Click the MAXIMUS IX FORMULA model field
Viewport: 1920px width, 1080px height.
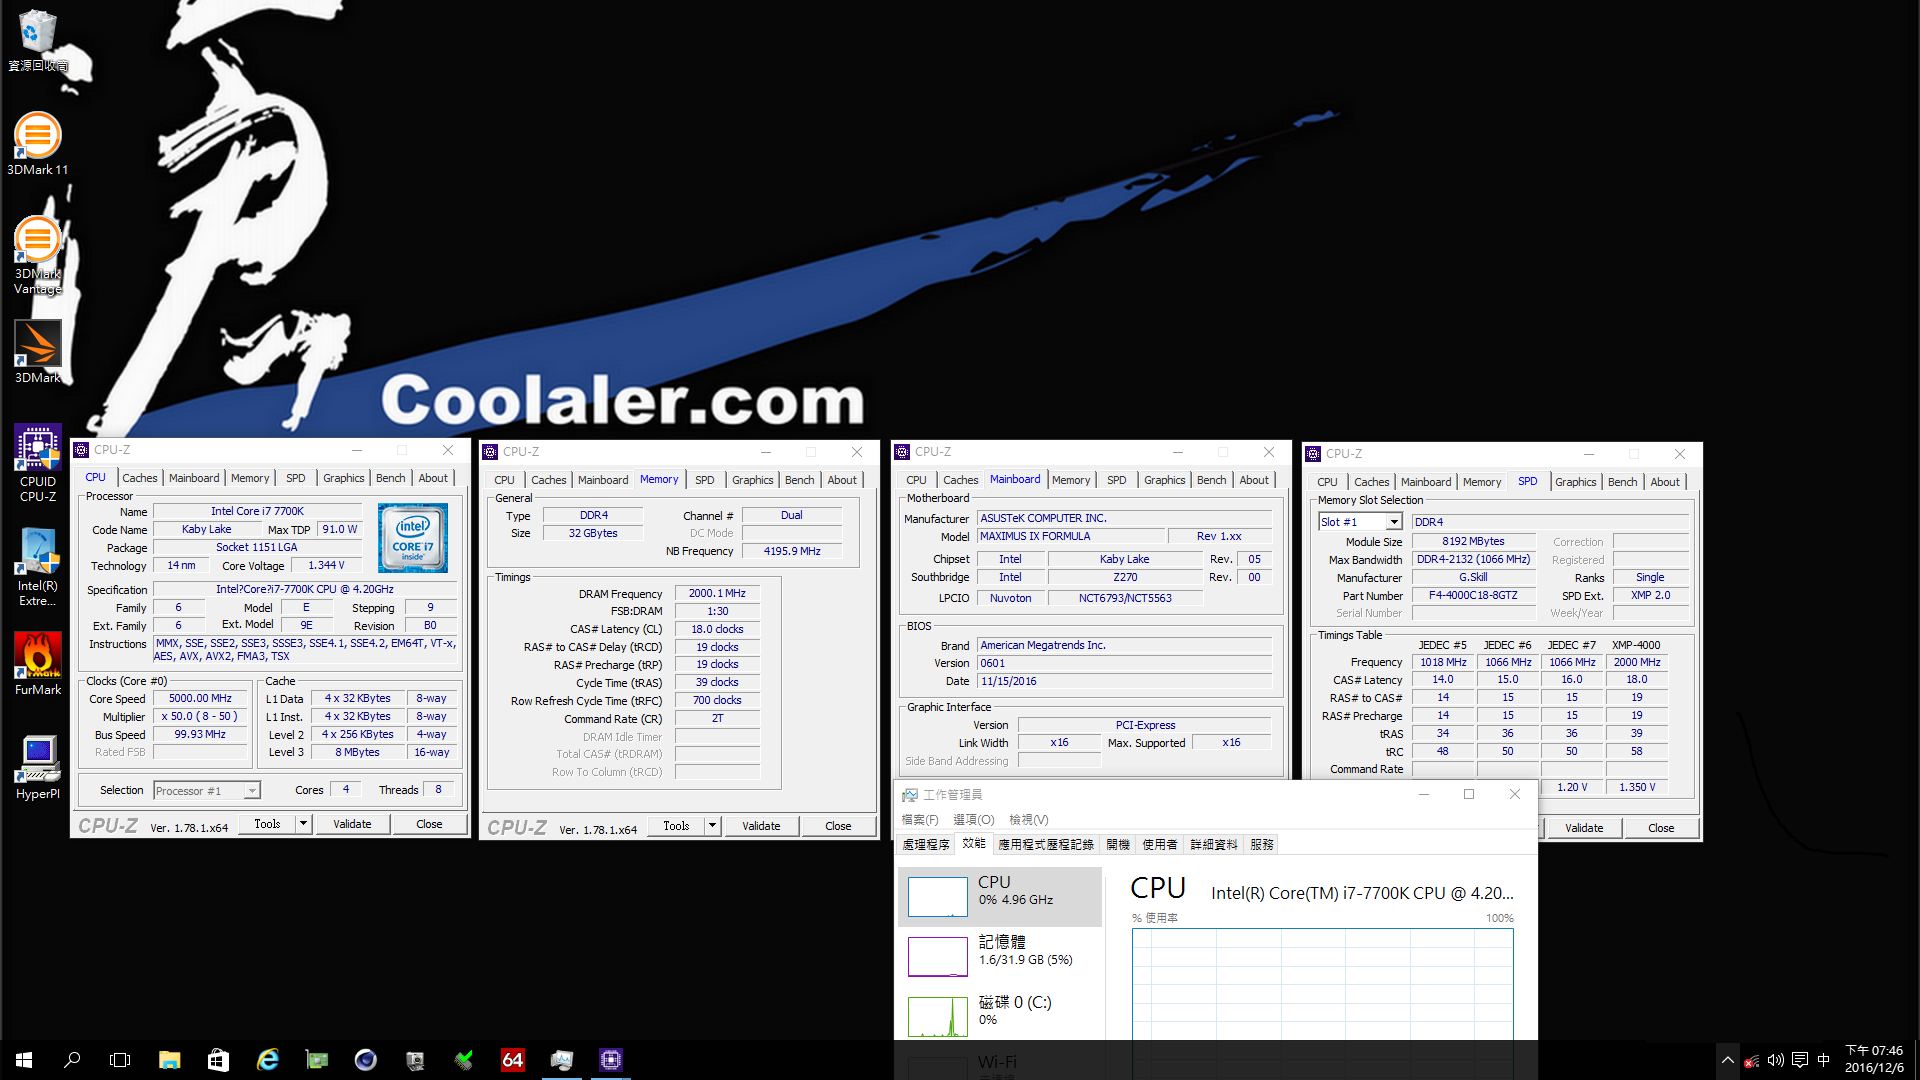(1070, 537)
